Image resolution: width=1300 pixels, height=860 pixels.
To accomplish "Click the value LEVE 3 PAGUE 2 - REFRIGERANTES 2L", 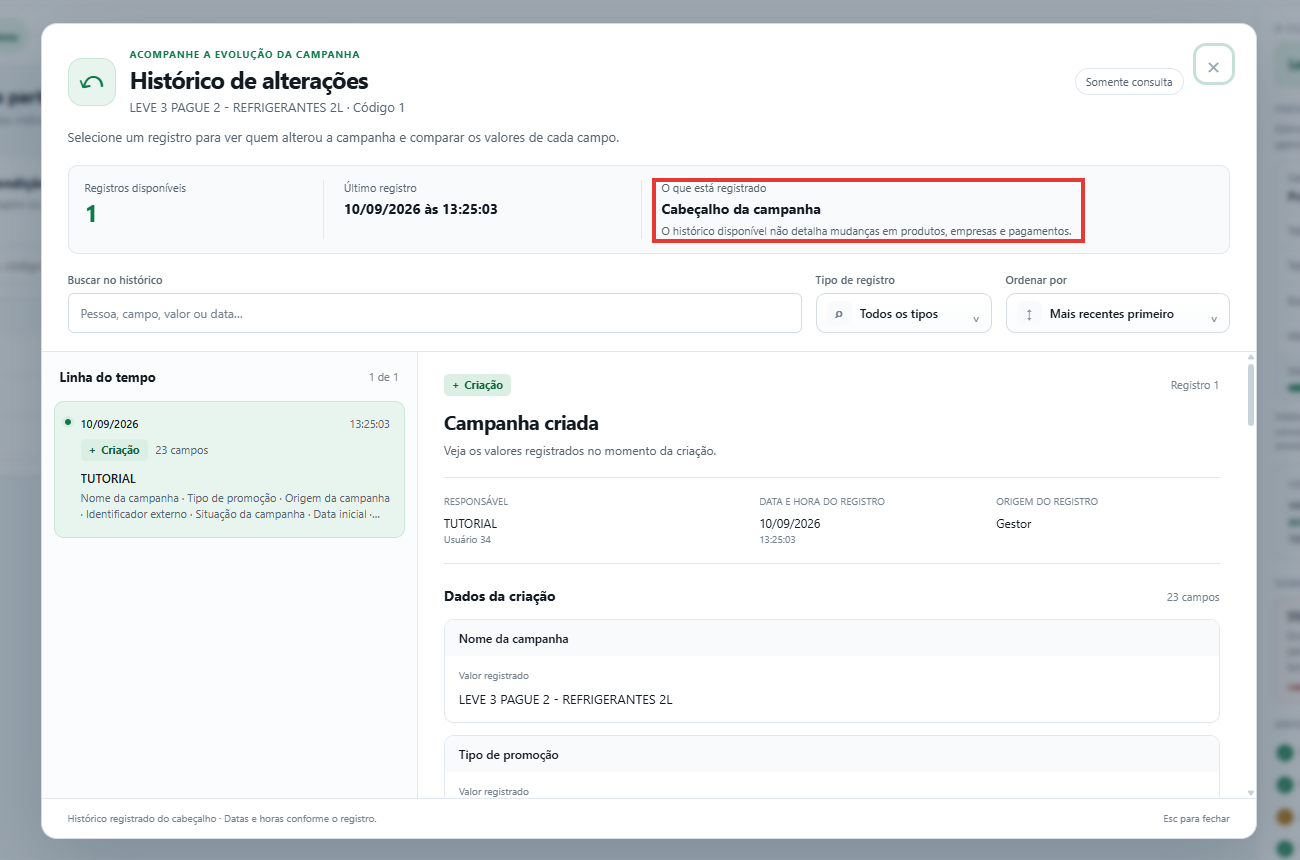I will click(566, 700).
